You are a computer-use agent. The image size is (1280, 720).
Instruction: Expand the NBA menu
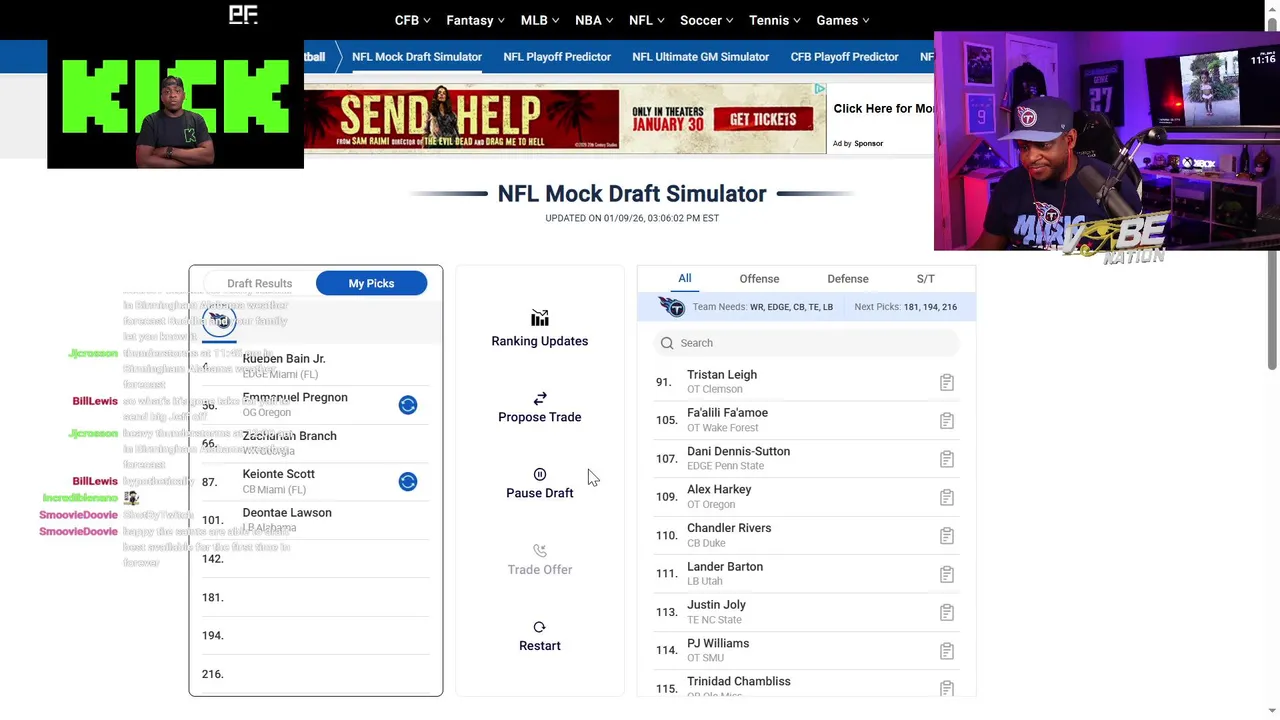(x=595, y=20)
